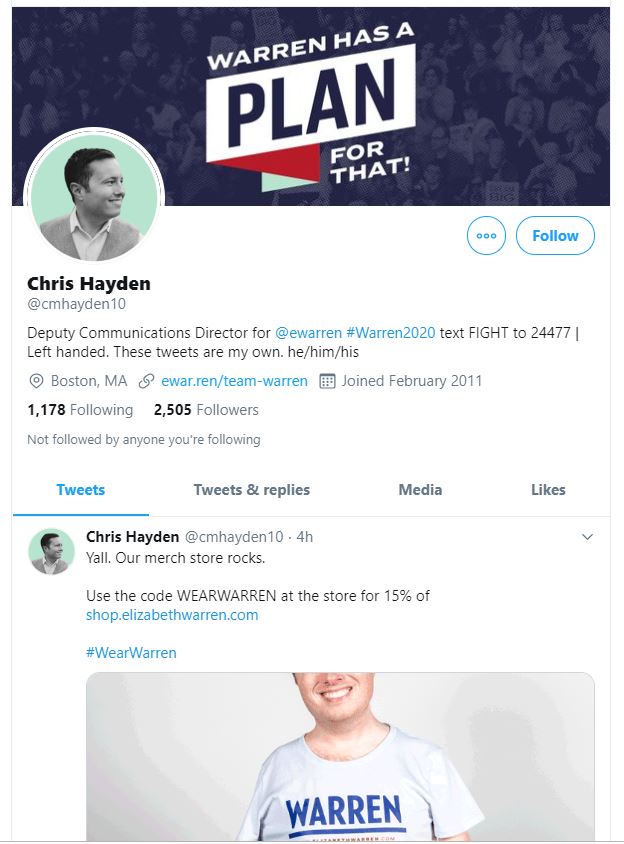624x844 pixels.
Task: Visit the ewar.ren/team-warren link
Action: pyautogui.click(x=234, y=381)
